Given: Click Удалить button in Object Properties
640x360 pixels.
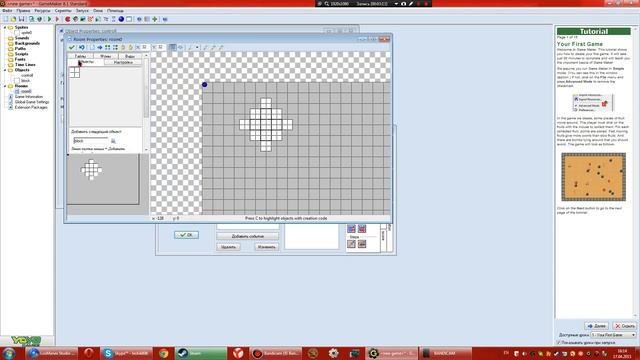Looking at the screenshot, I should [x=228, y=247].
